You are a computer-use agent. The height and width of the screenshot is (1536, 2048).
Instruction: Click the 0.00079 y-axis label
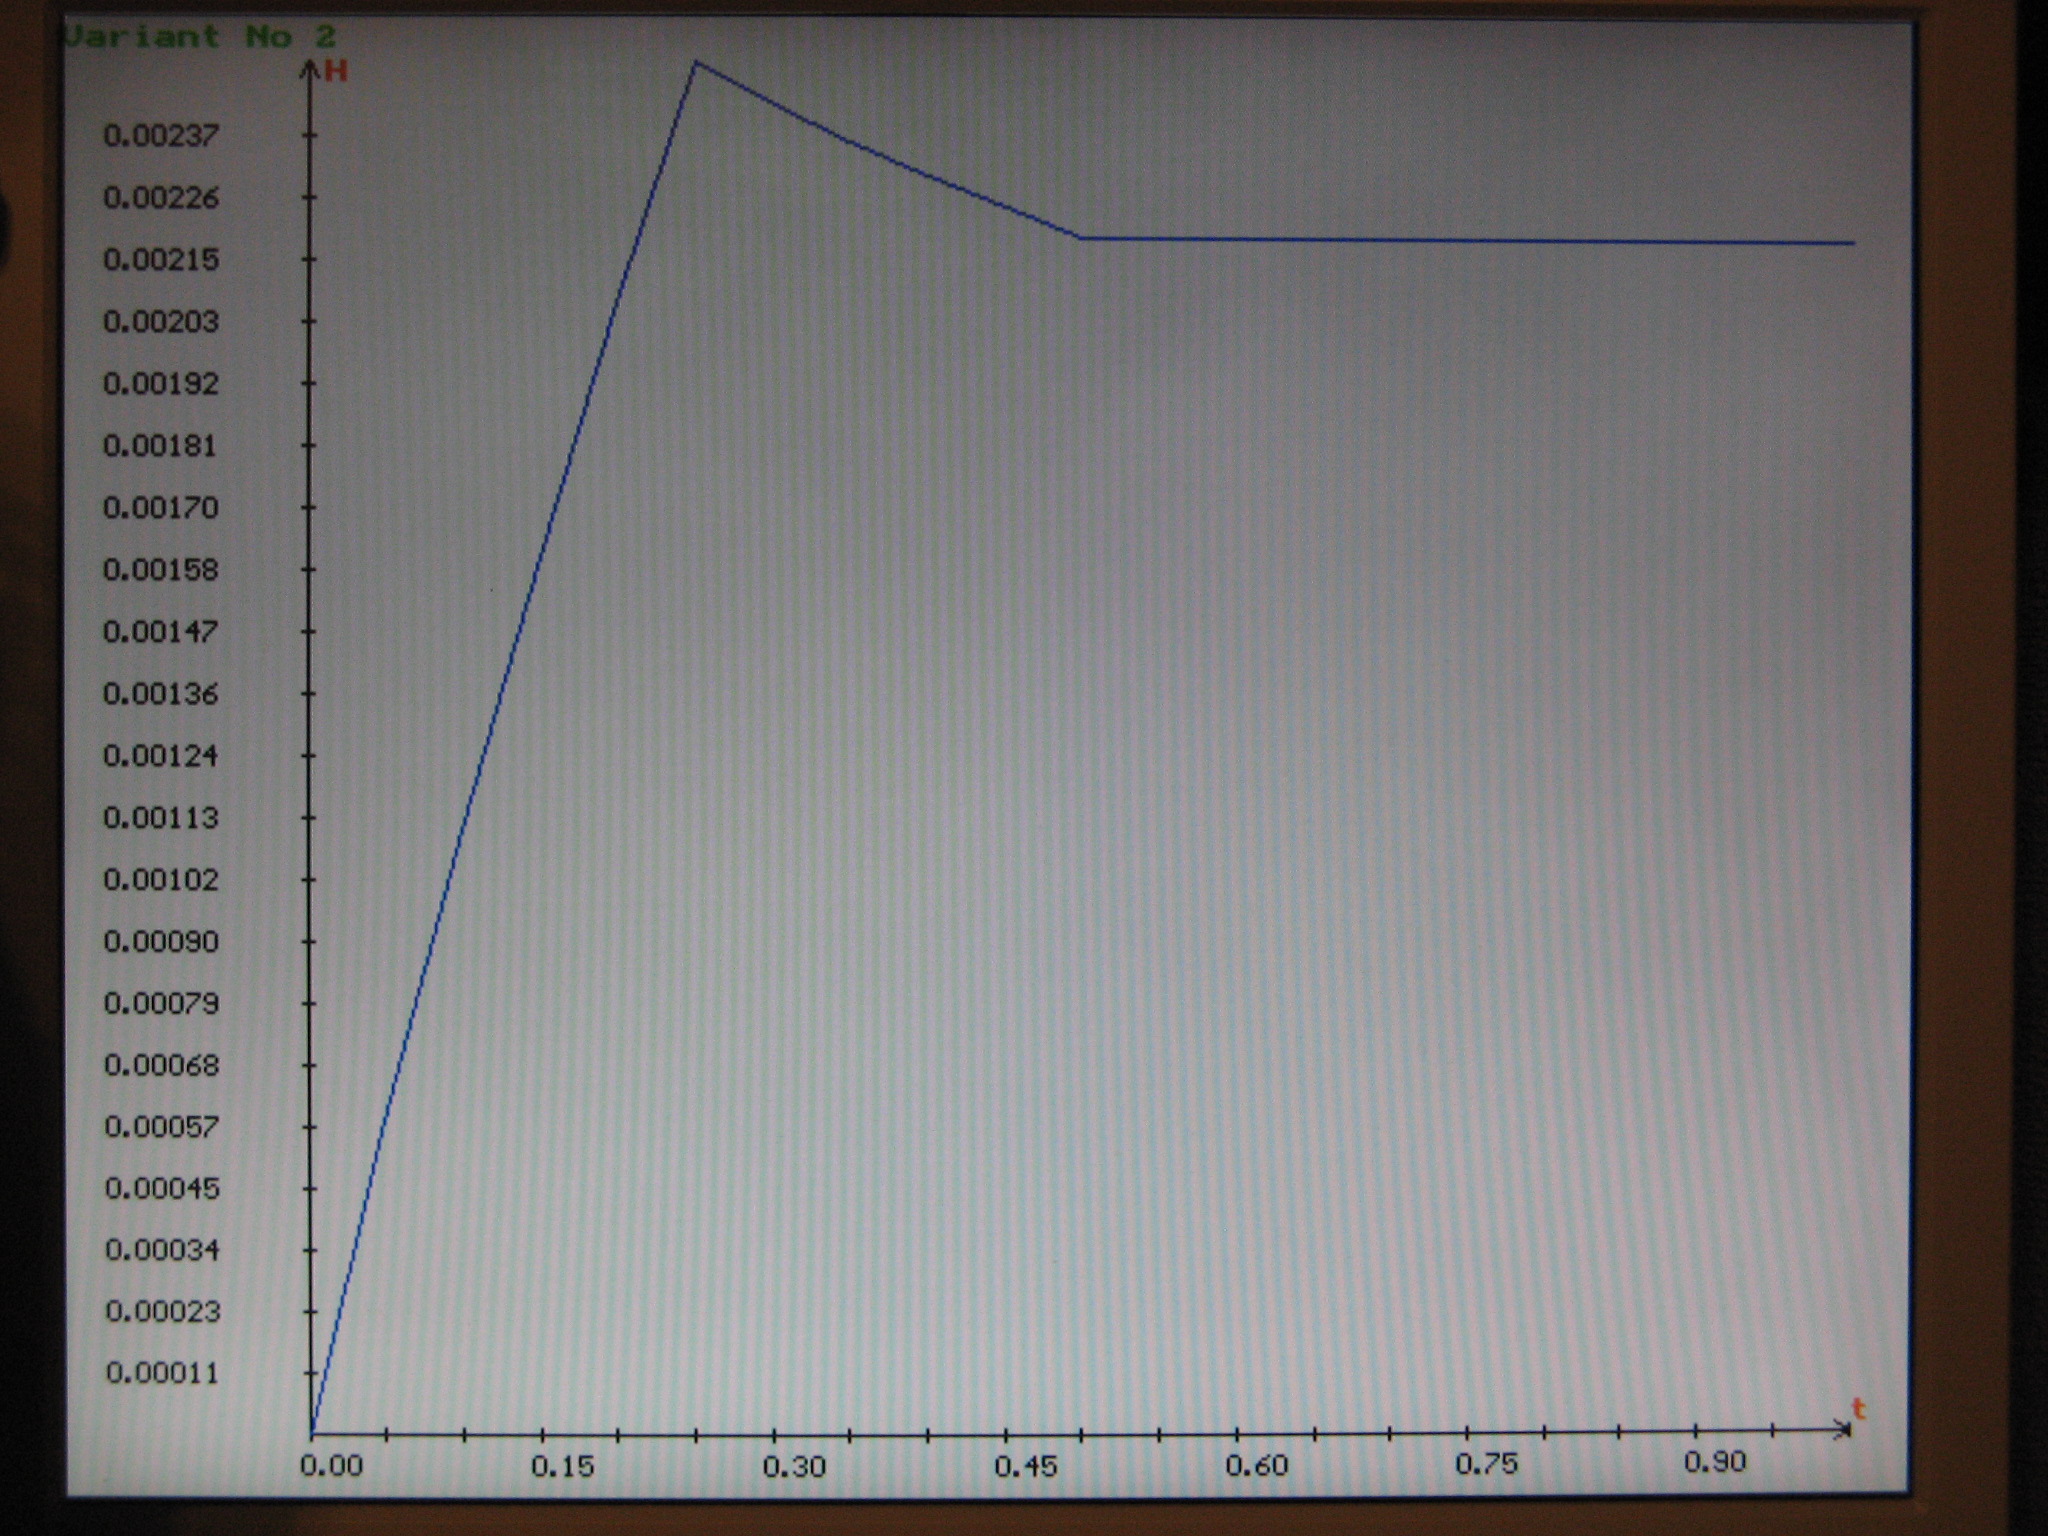click(x=161, y=1003)
